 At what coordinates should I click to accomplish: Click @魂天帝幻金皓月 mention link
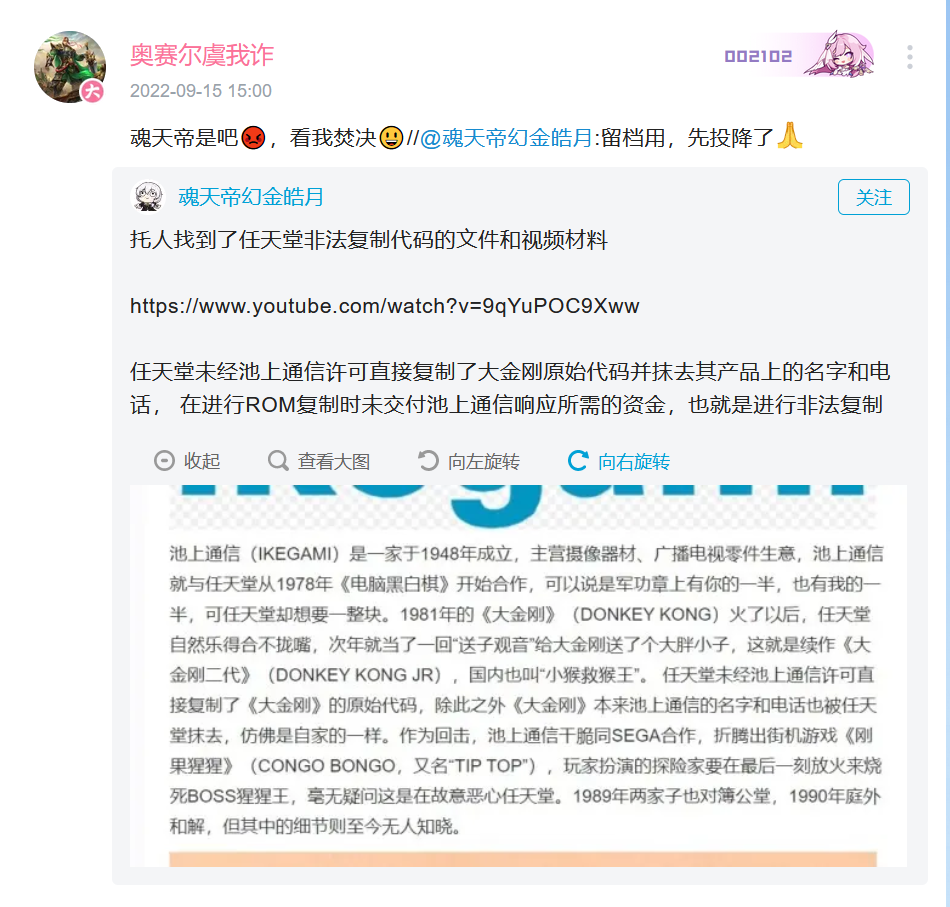pos(506,138)
